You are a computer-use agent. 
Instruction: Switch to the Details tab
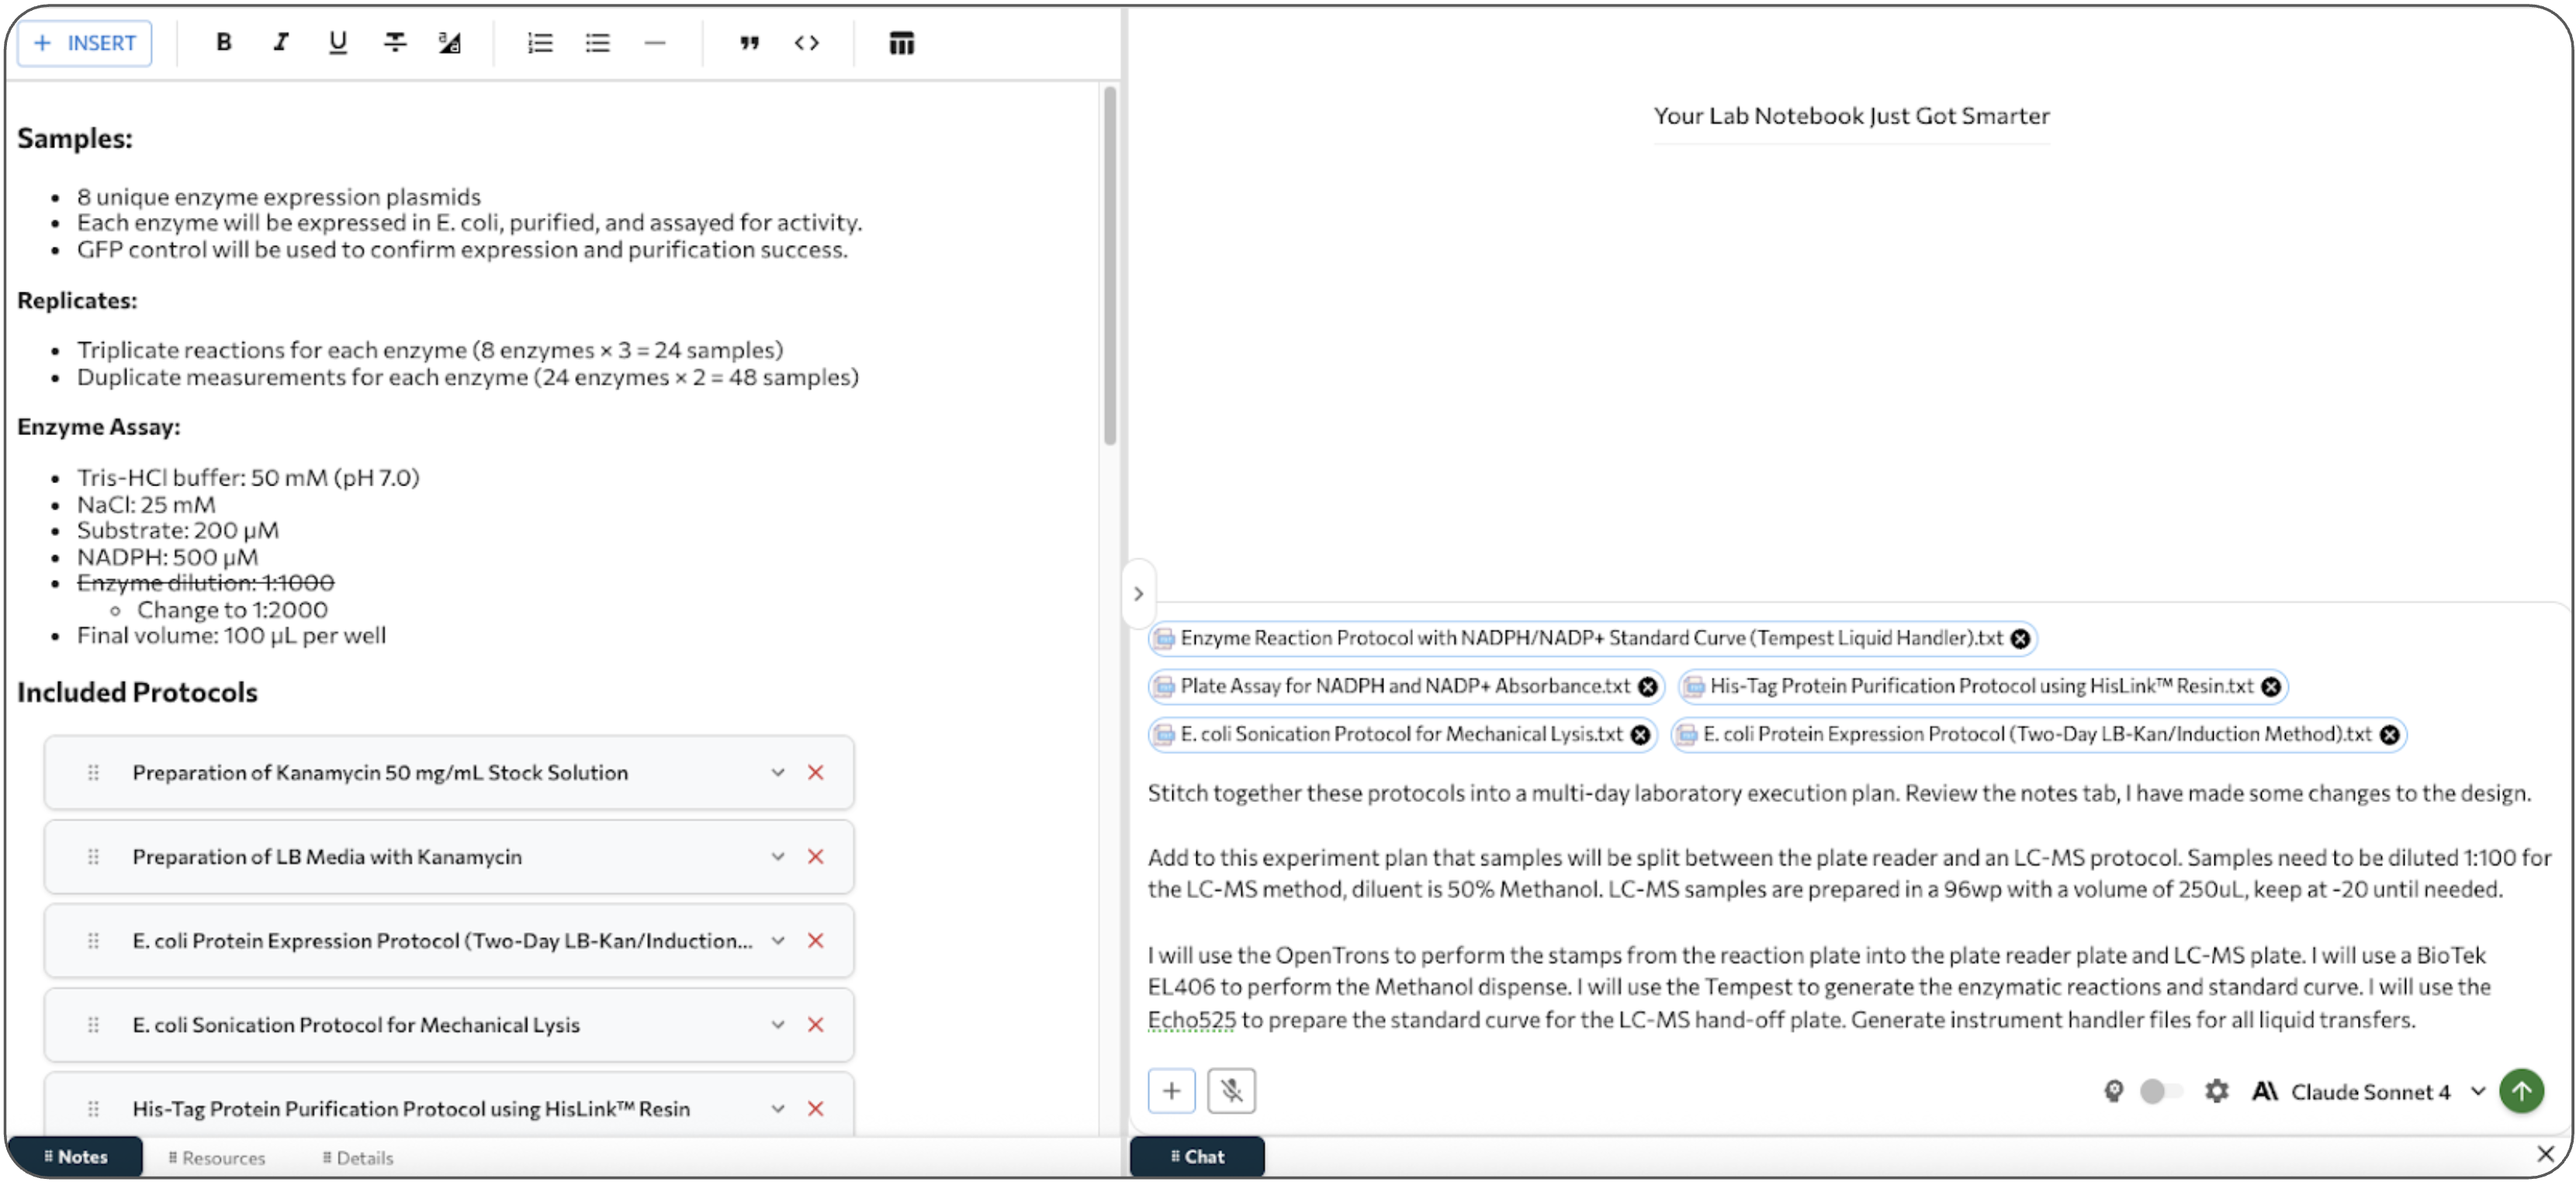coord(358,1157)
